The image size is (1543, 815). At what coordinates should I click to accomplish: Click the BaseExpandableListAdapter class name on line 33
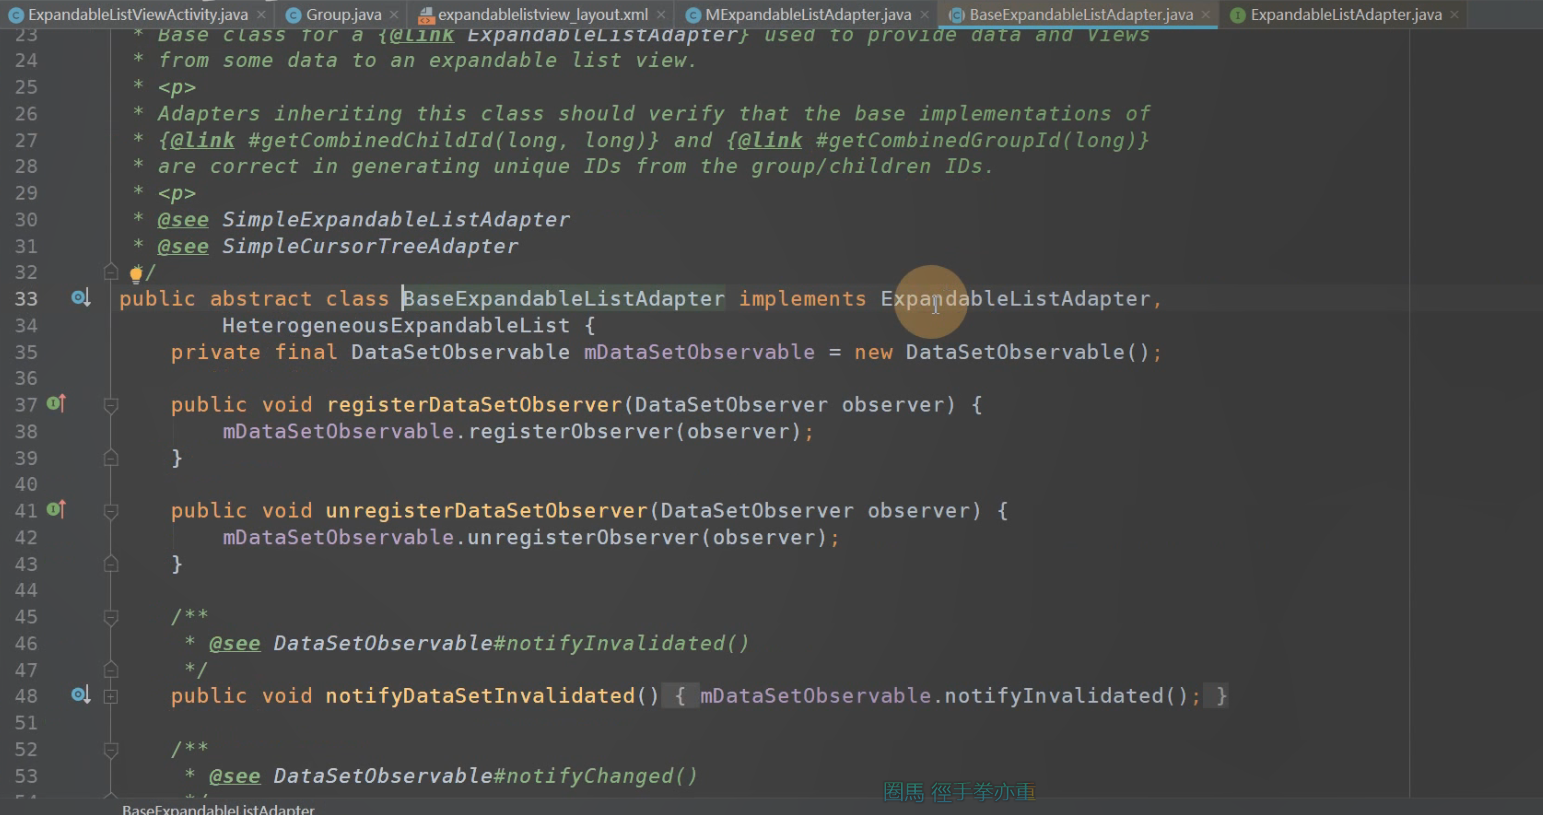(x=563, y=298)
